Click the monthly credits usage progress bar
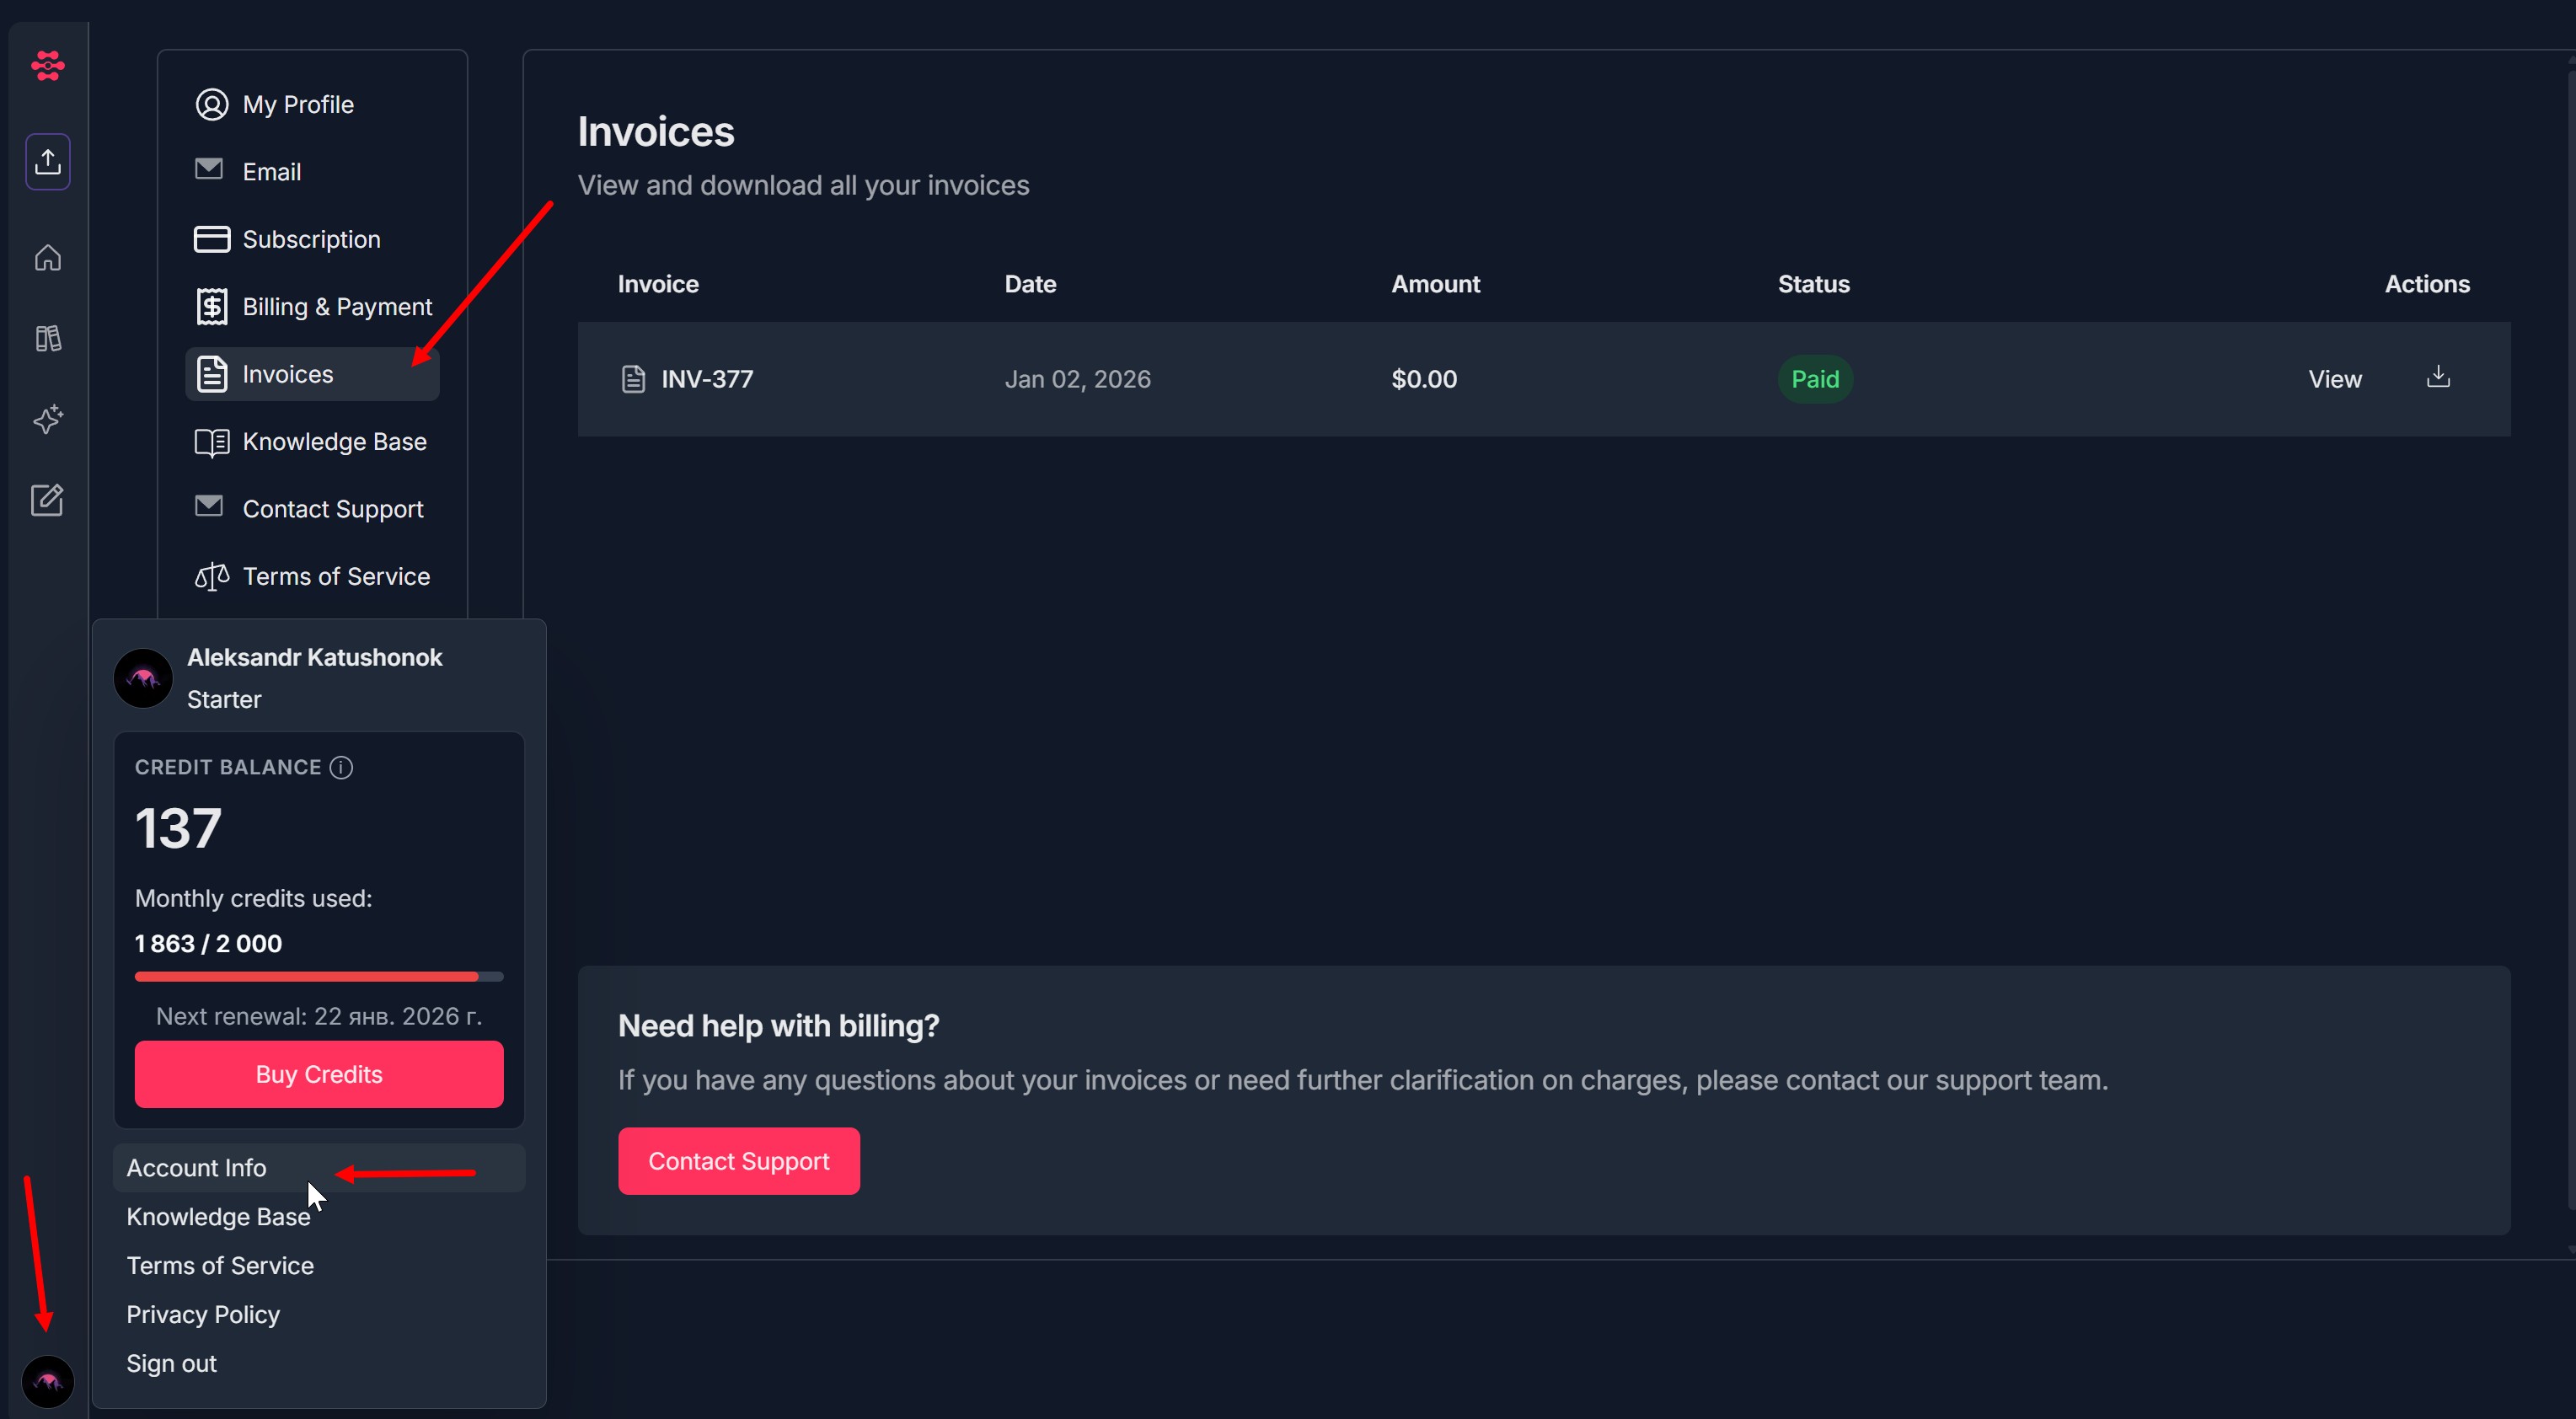 coord(318,976)
